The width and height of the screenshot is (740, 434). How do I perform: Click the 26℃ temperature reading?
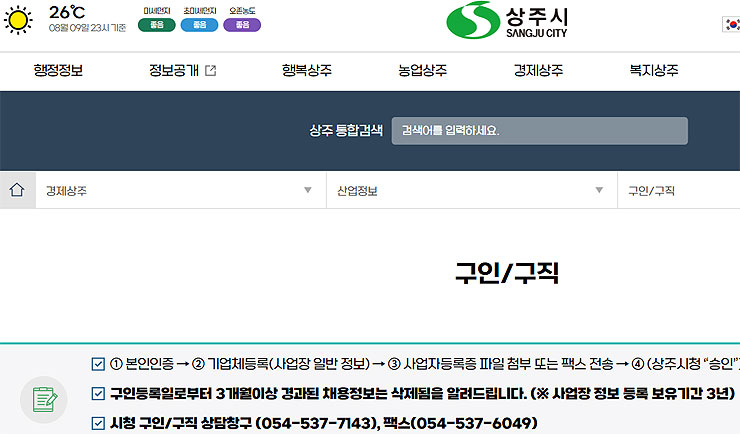coord(67,12)
